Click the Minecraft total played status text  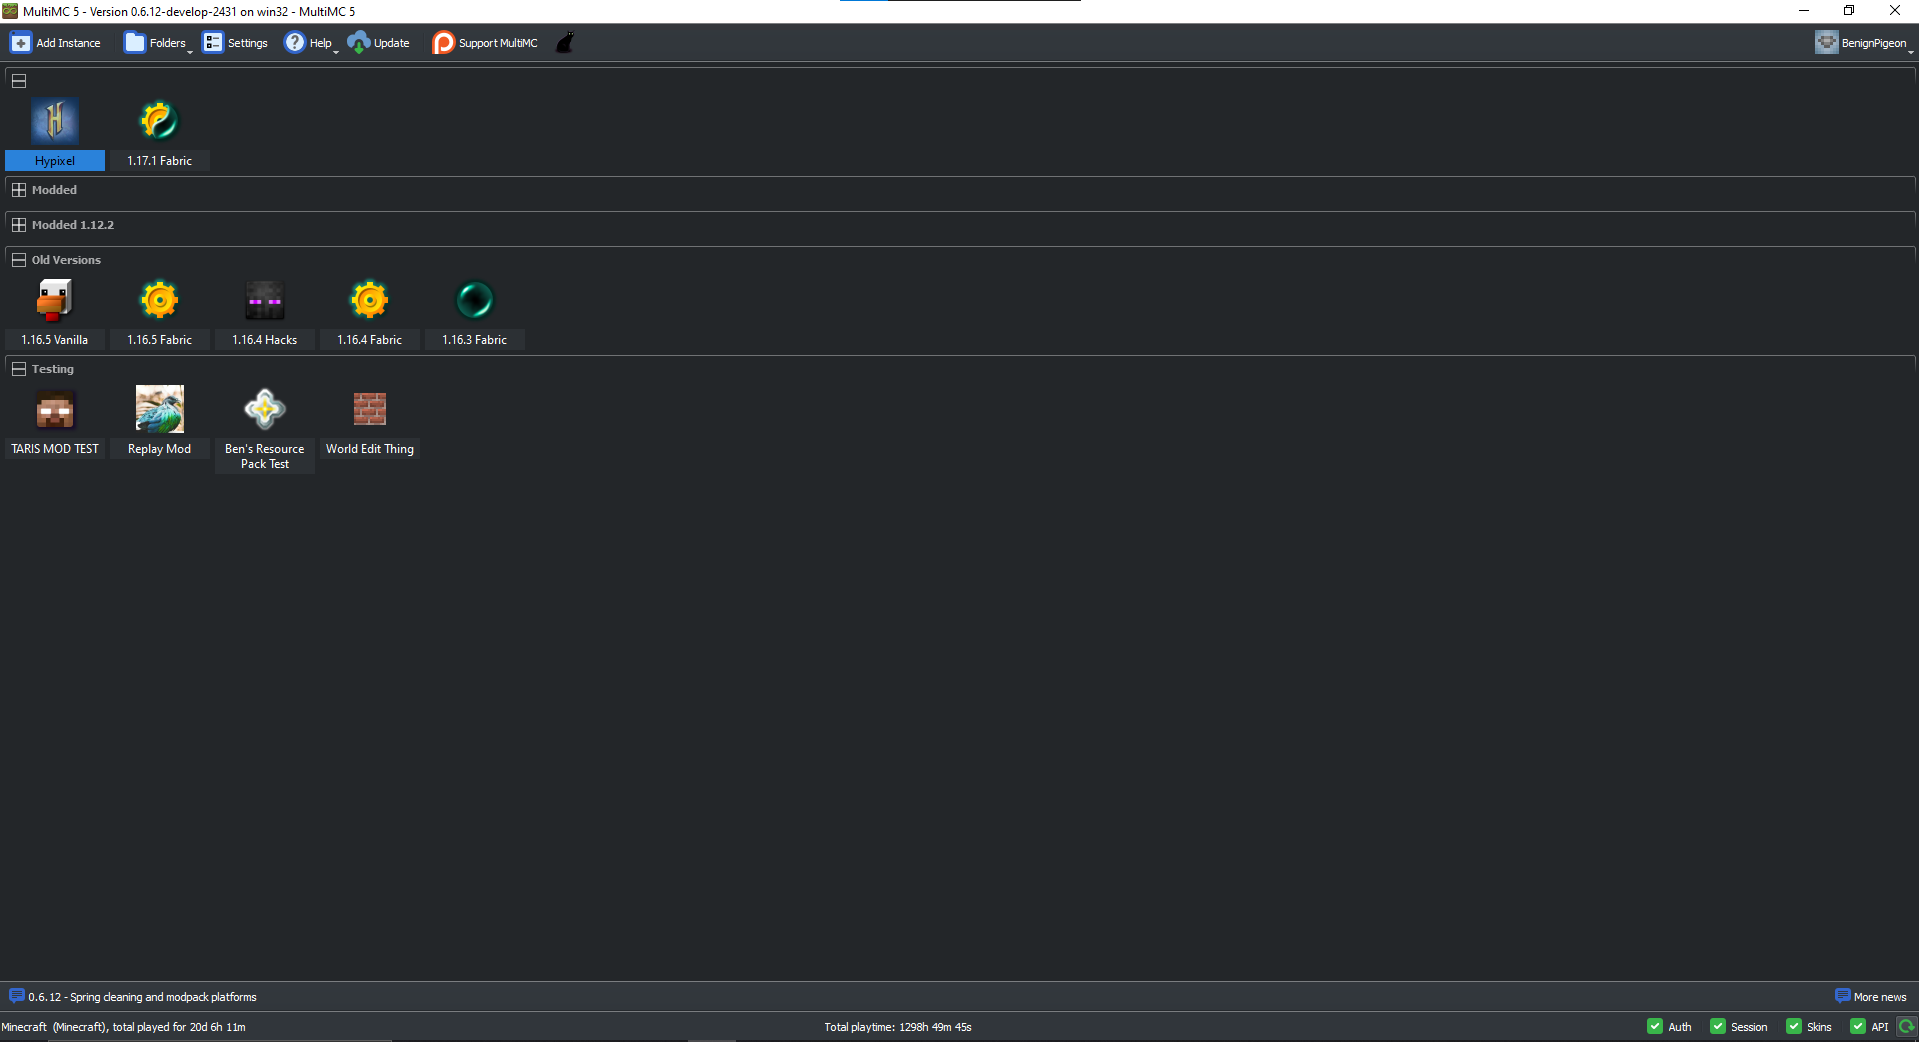124,1027
